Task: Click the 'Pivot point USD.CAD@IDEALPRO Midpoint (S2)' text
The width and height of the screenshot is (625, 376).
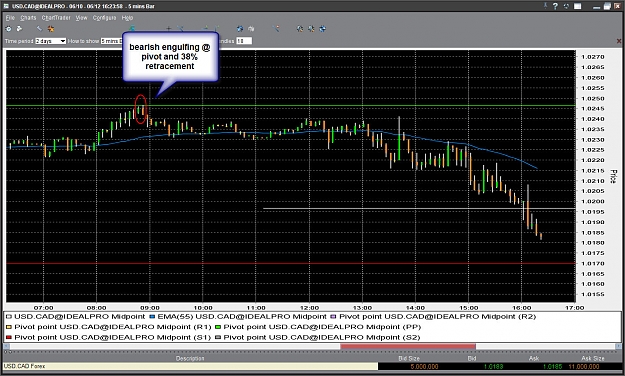Action: click(322, 337)
